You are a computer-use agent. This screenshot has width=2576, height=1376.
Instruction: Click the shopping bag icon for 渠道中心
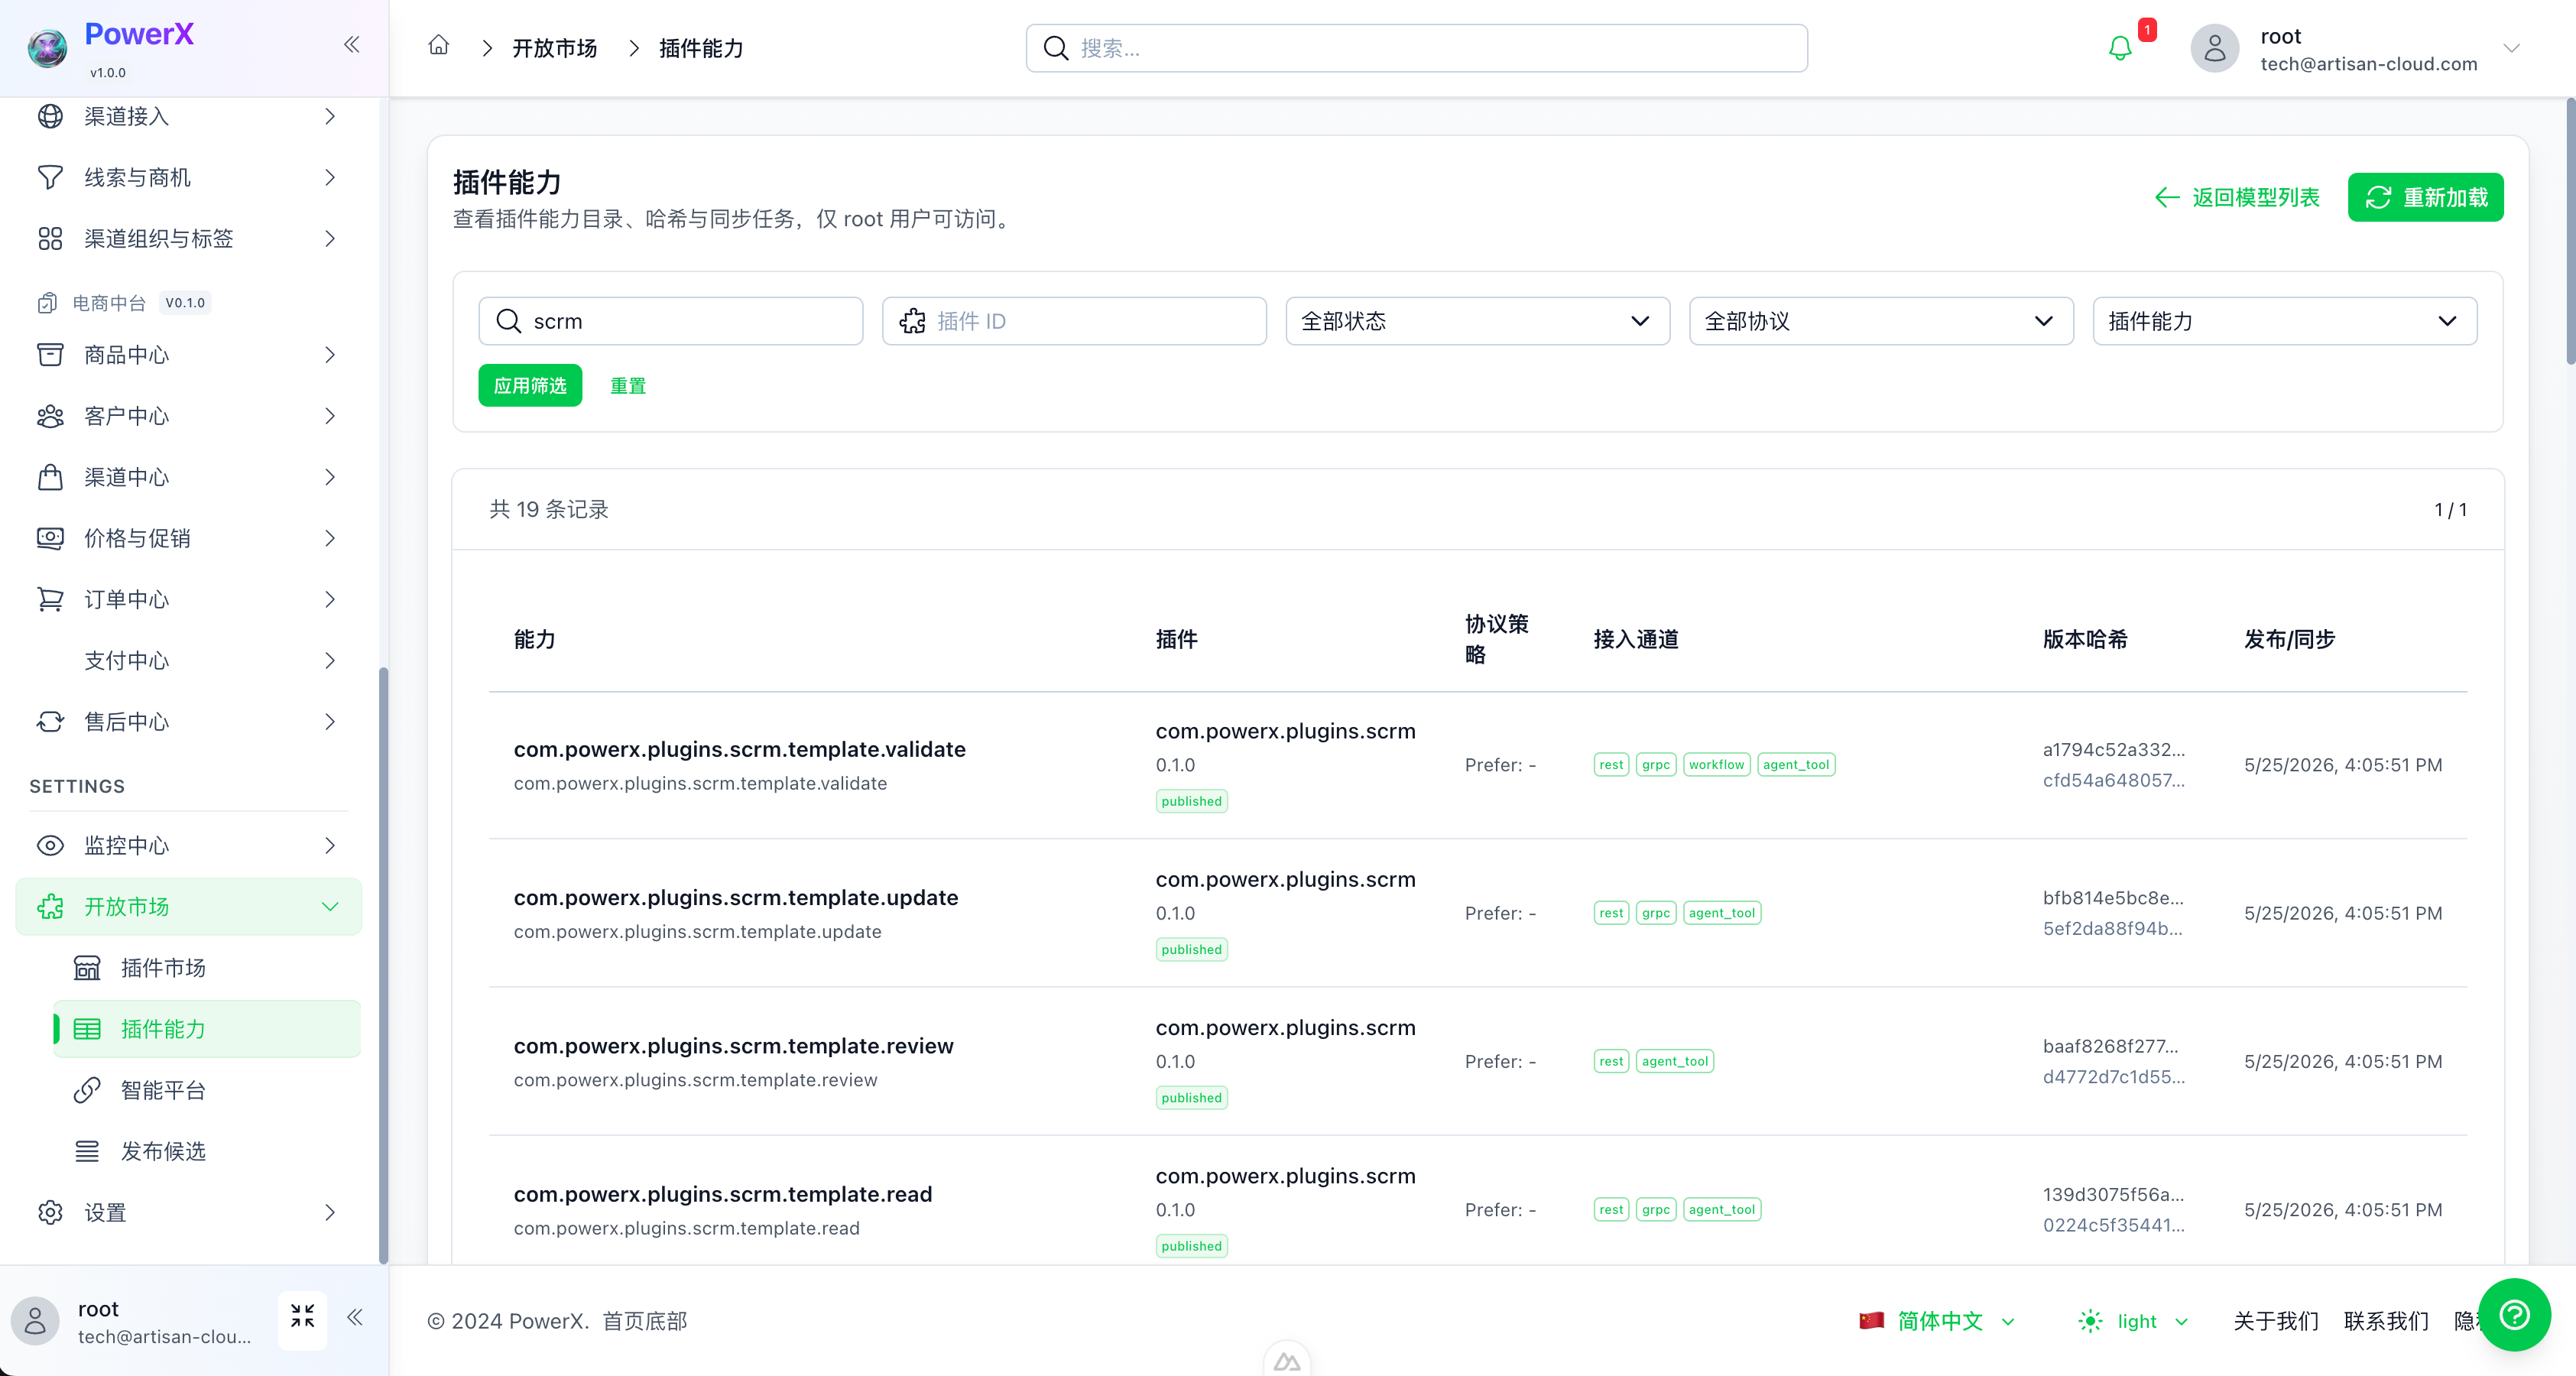pyautogui.click(x=50, y=476)
